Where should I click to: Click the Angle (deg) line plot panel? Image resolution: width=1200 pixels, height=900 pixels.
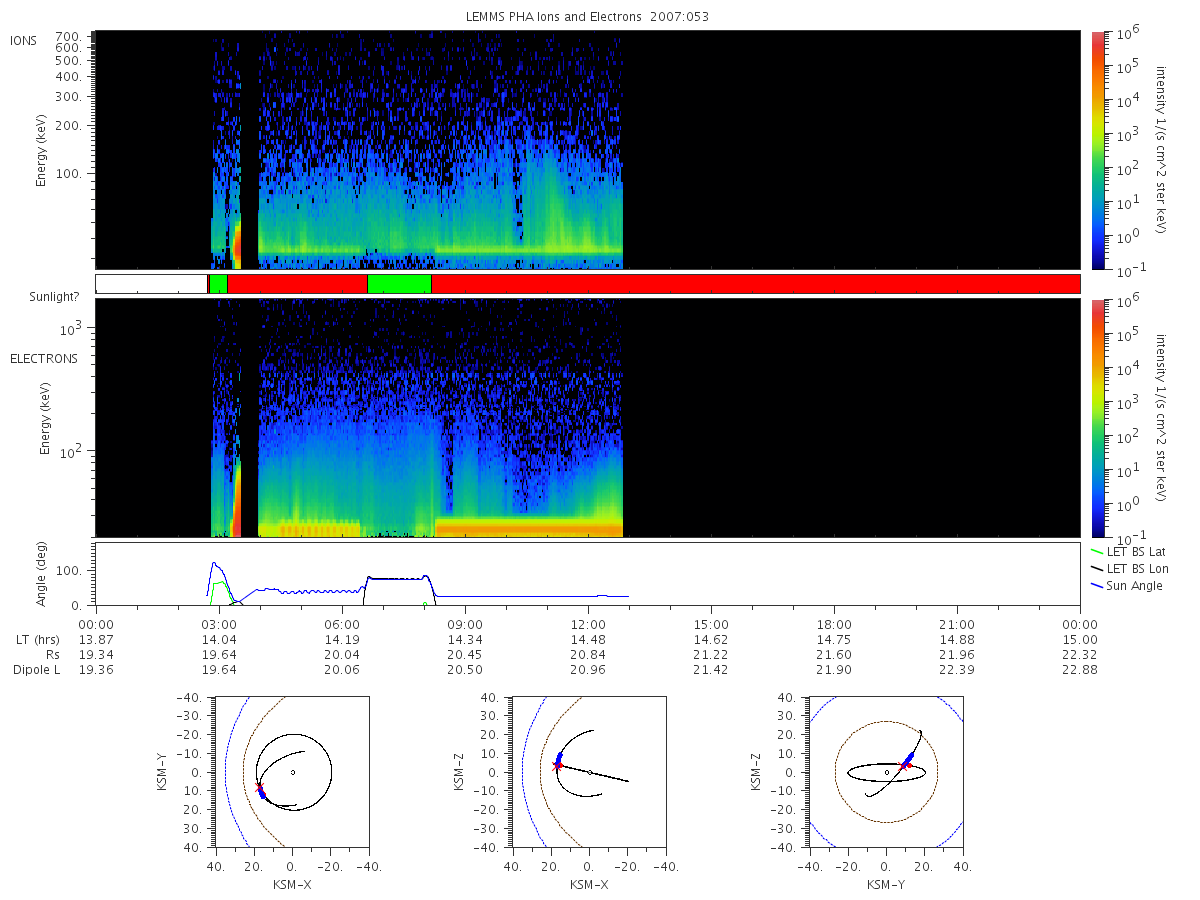[588, 574]
